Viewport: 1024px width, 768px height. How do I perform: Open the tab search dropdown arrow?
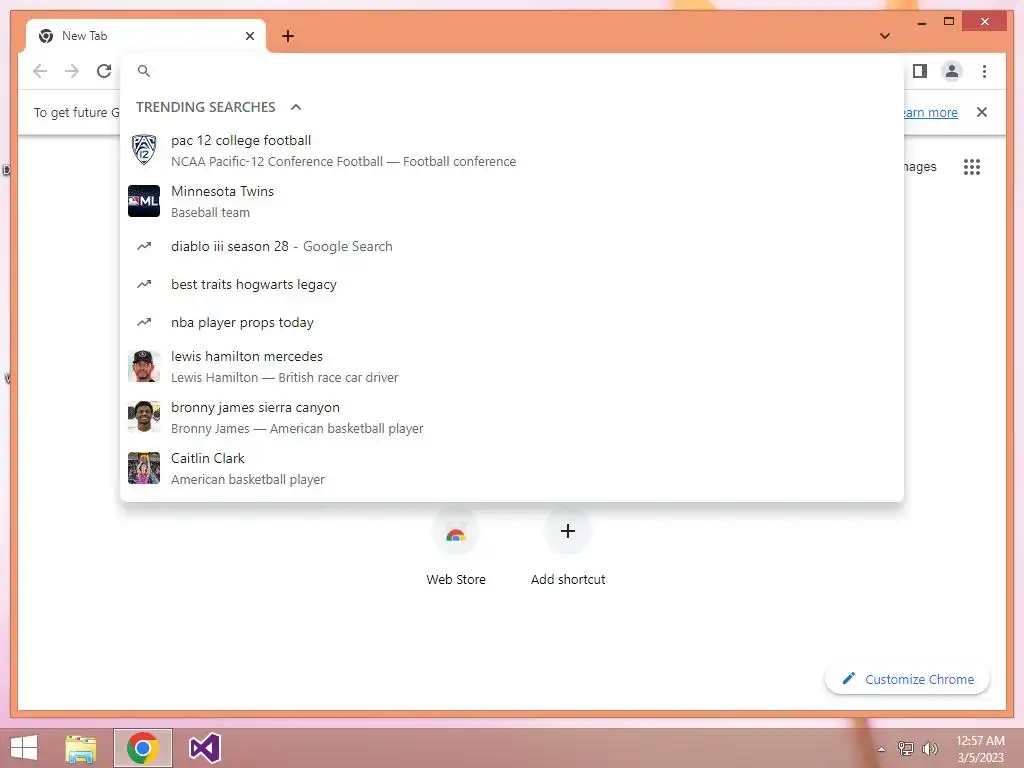(x=885, y=36)
